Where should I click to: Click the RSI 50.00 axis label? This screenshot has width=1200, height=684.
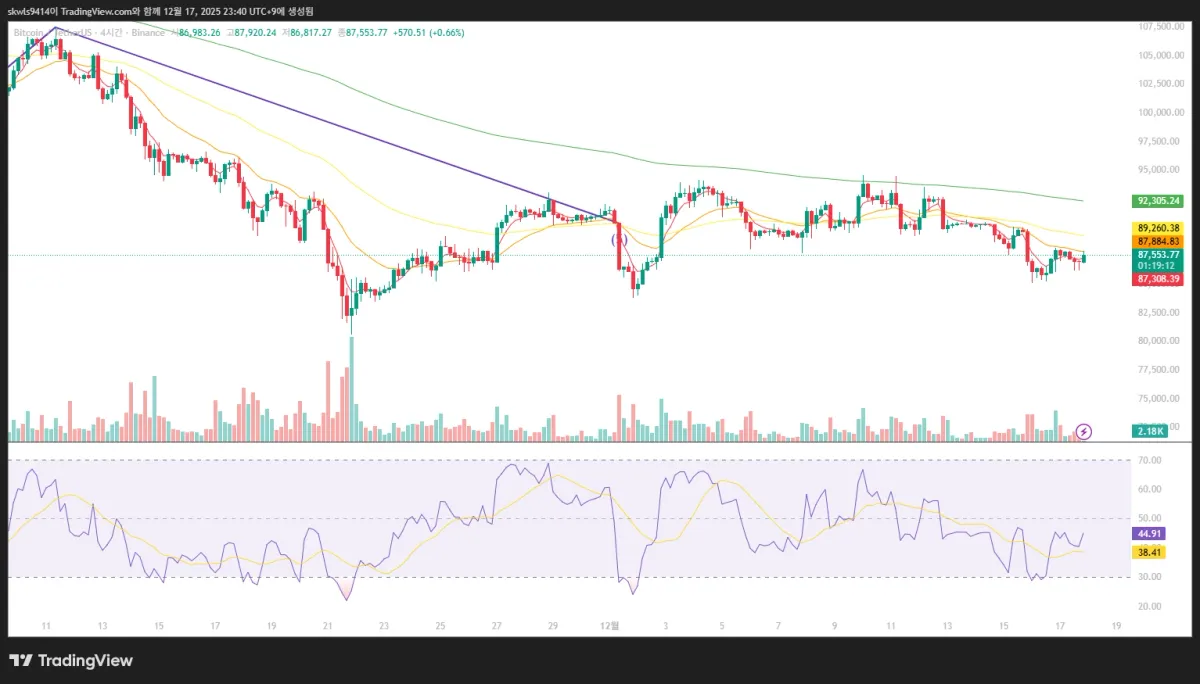pos(1150,518)
